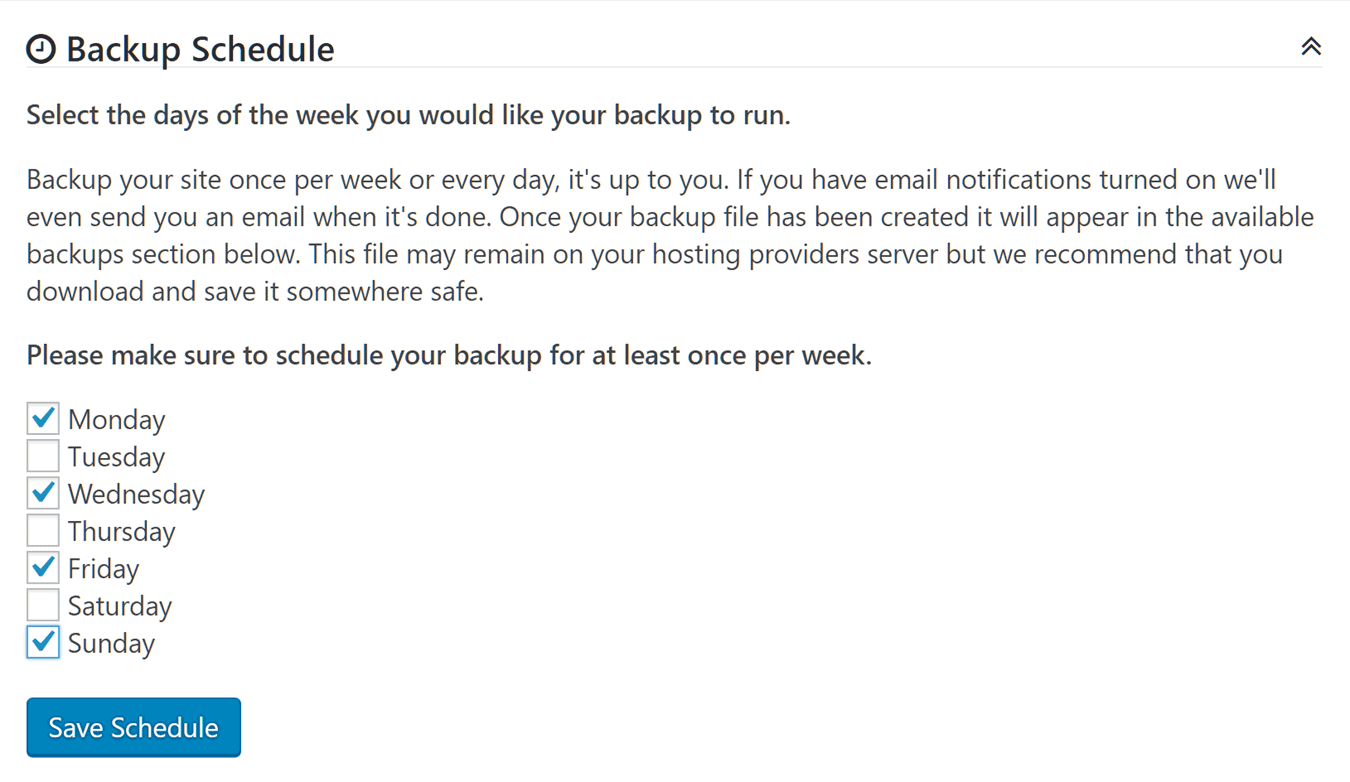Click the "Saturday" label text

[120, 606]
